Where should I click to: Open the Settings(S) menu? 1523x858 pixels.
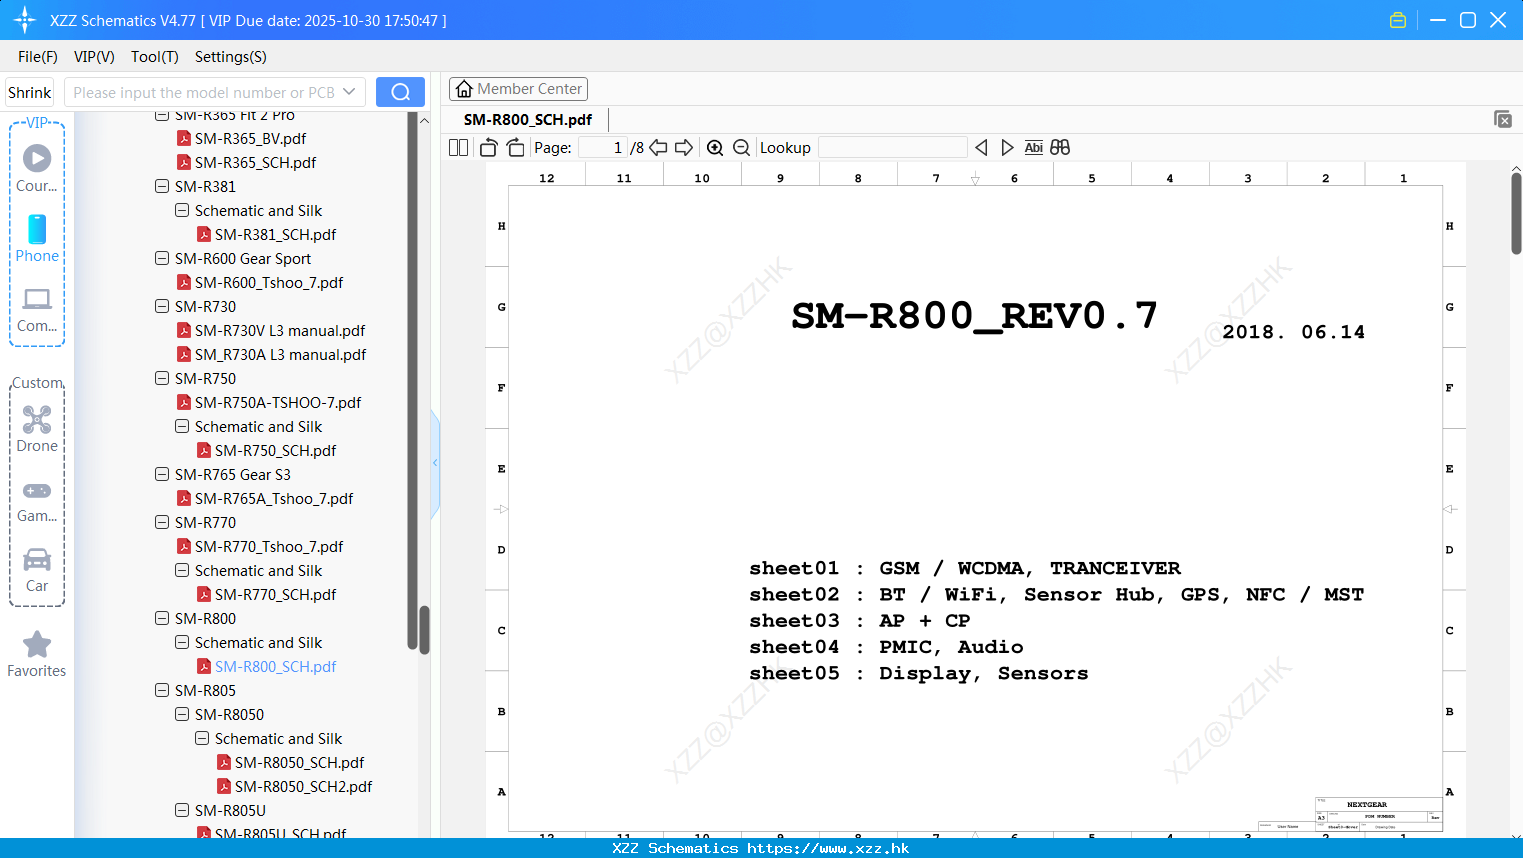(230, 57)
